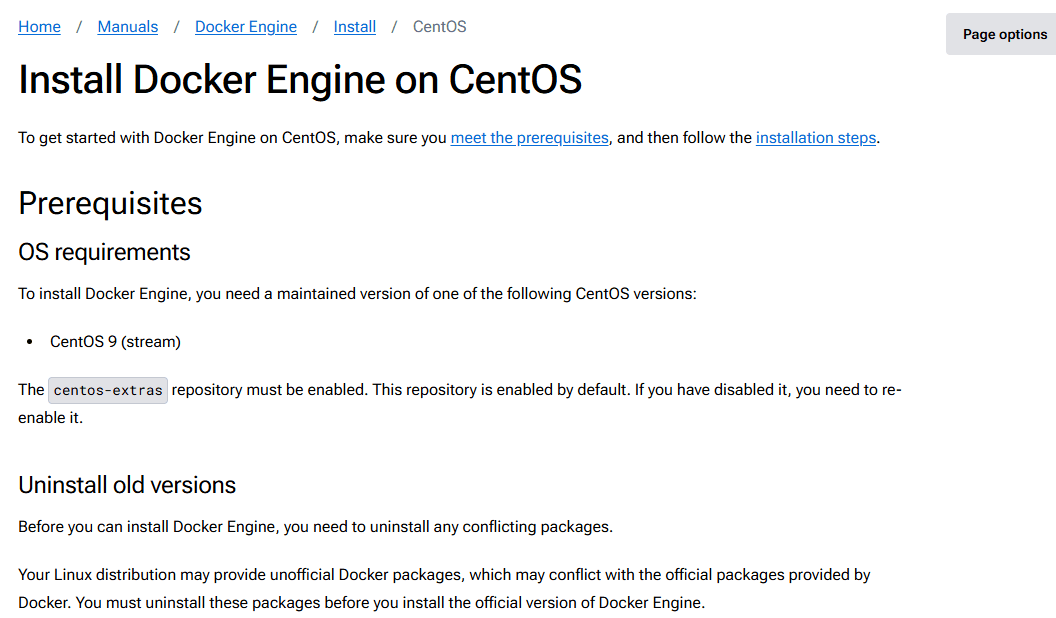The width and height of the screenshot is (1056, 618).
Task: Jump to the "installation steps" link
Action: pyautogui.click(x=815, y=138)
